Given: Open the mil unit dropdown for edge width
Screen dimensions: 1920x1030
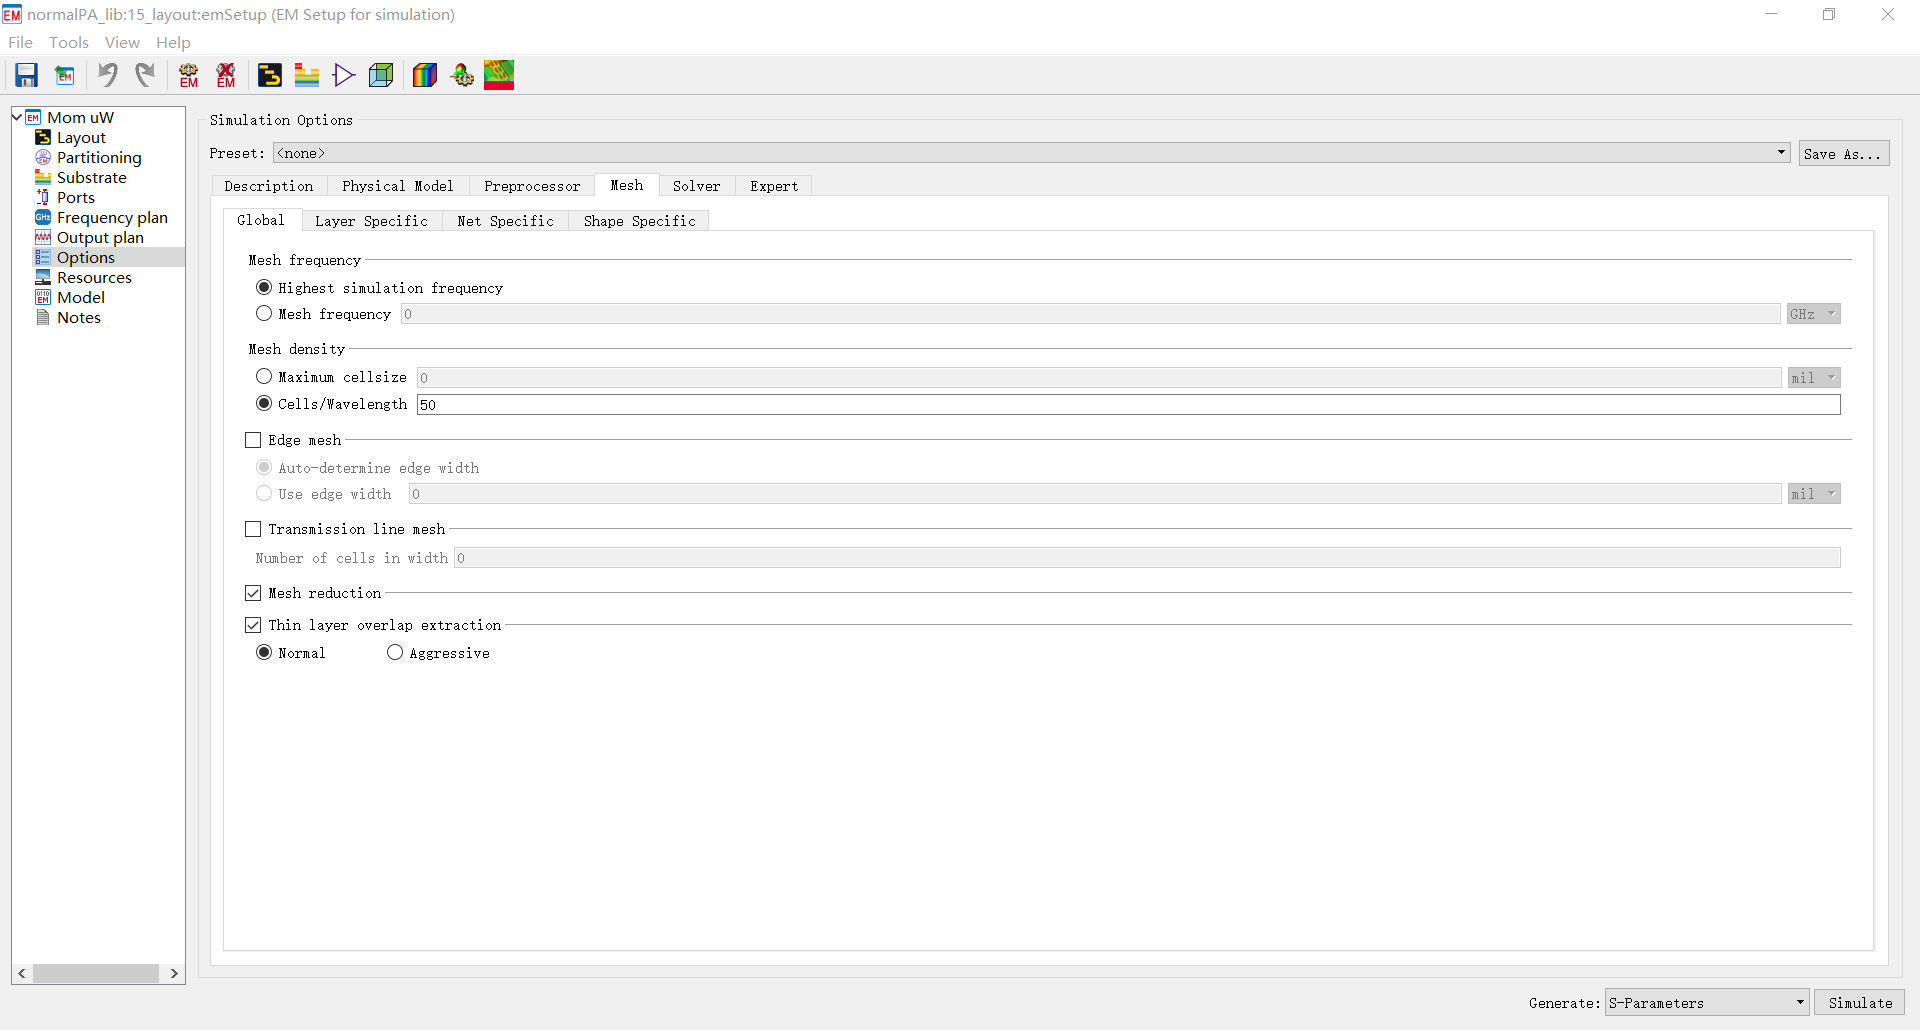Looking at the screenshot, I should click(x=1814, y=494).
